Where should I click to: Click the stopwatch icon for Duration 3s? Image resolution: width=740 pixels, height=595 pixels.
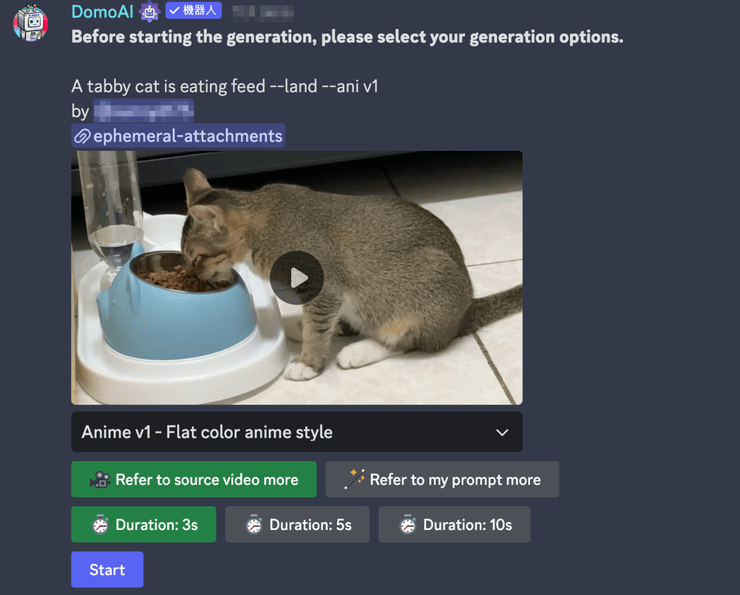click(100, 525)
